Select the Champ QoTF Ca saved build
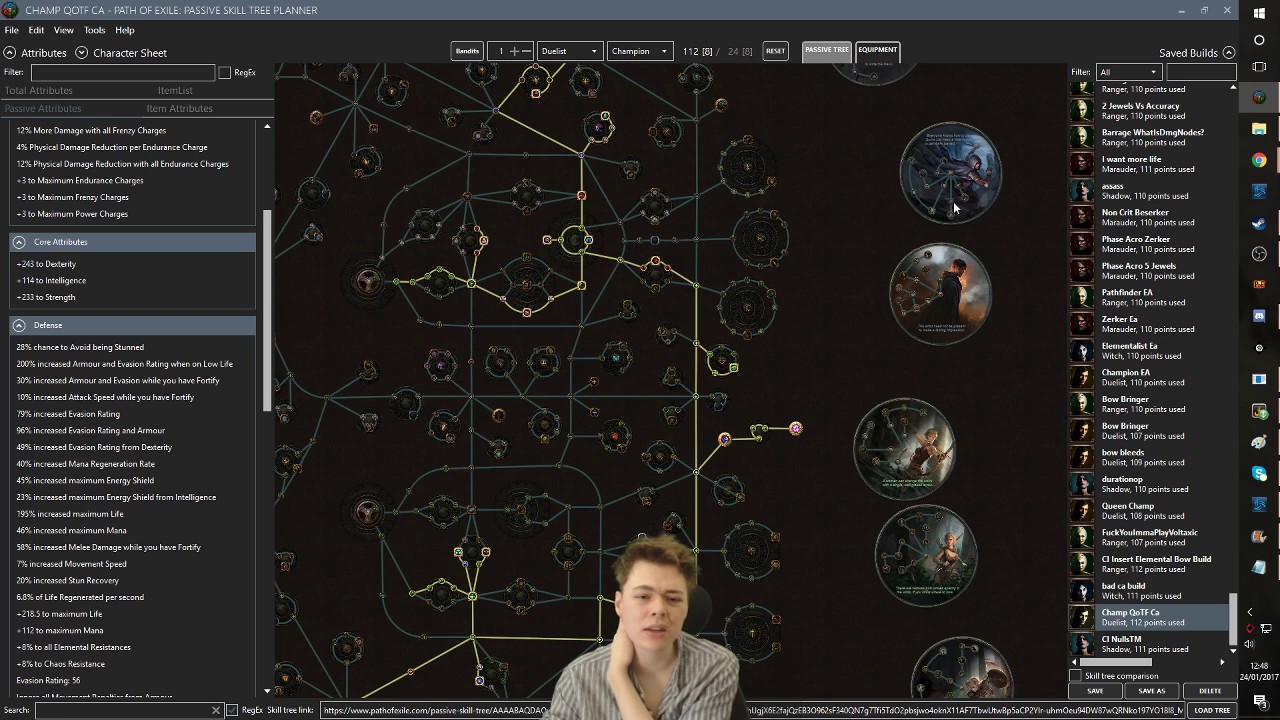The width and height of the screenshot is (1280, 720). pyautogui.click(x=1148, y=617)
